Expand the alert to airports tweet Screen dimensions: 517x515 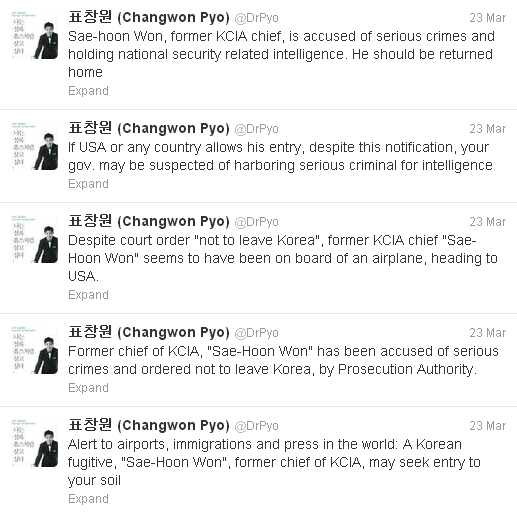(x=88, y=499)
